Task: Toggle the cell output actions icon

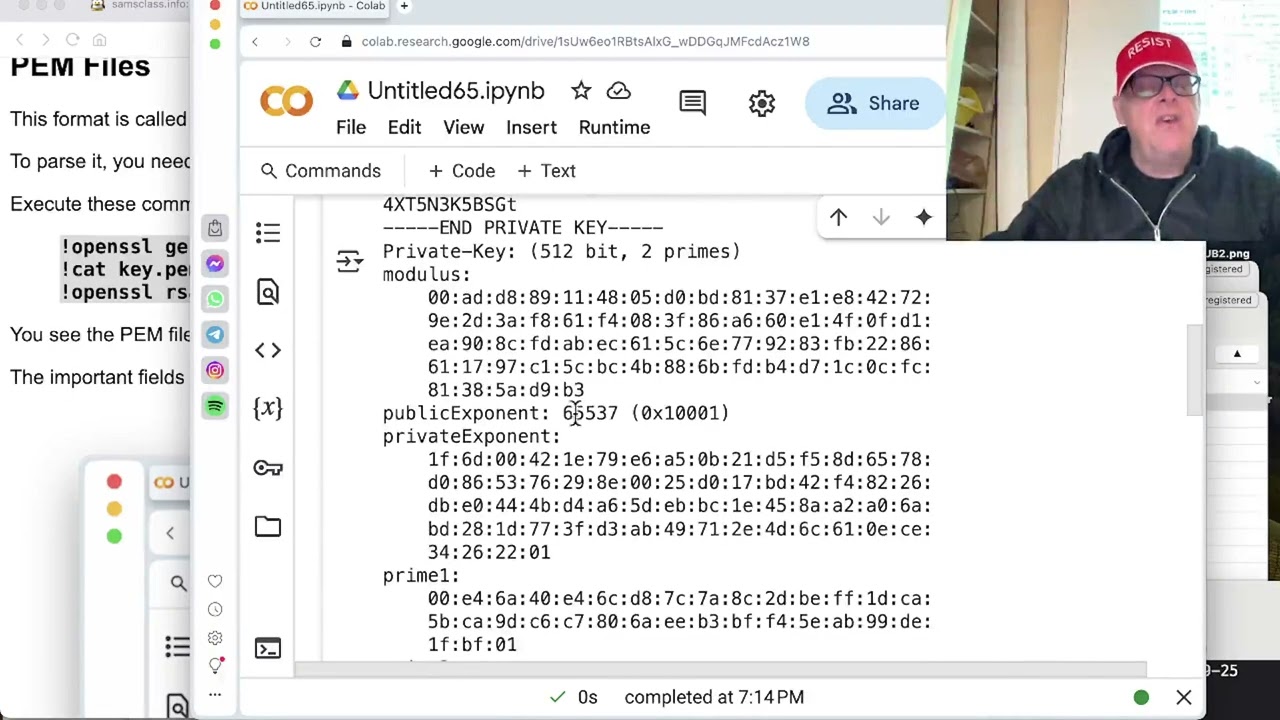Action: coord(349,262)
